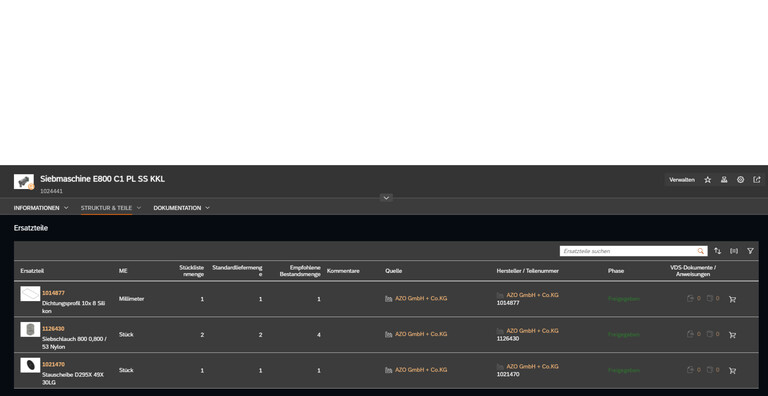
Task: Open spare part link 1126430
Action: [x=53, y=329]
